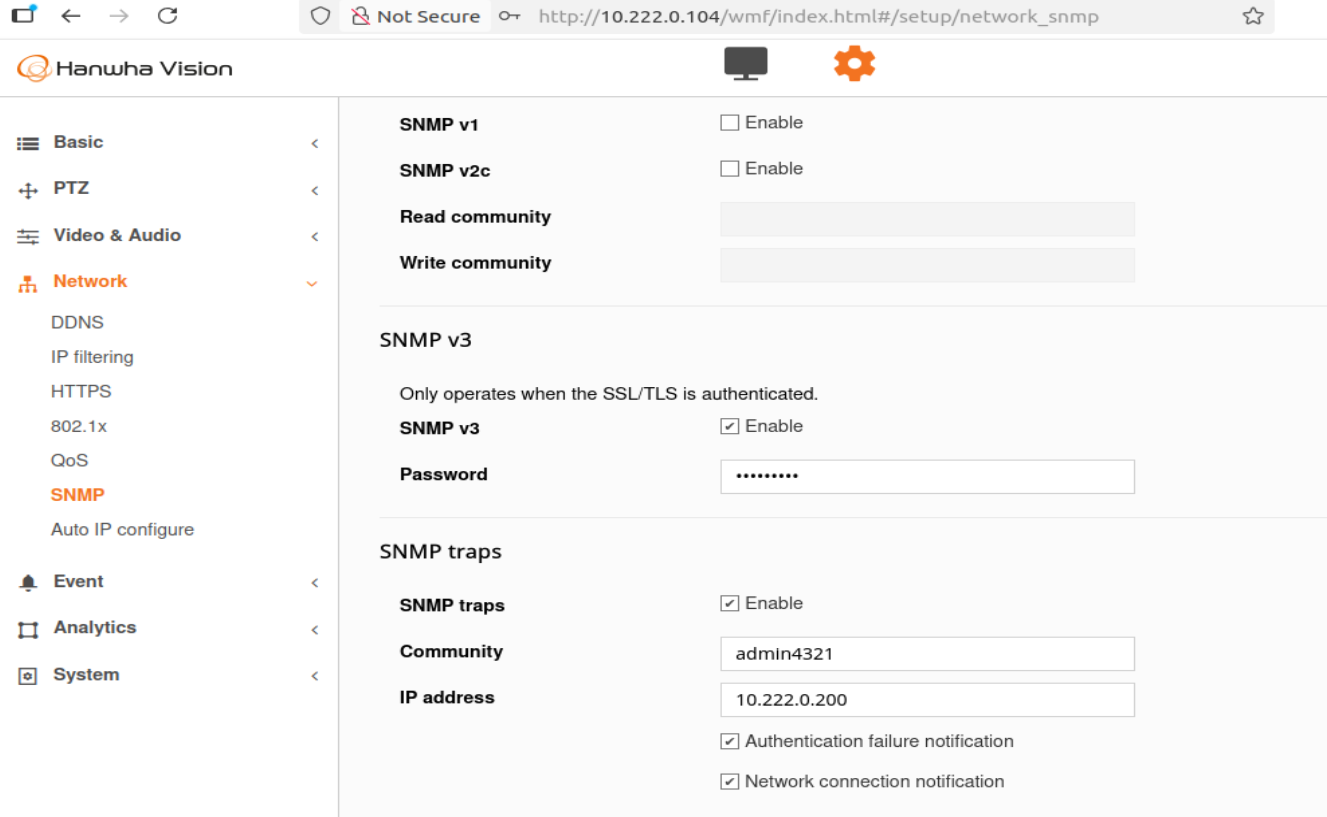Expand the Video & Audio section
The image size is (1327, 817).
pos(117,235)
